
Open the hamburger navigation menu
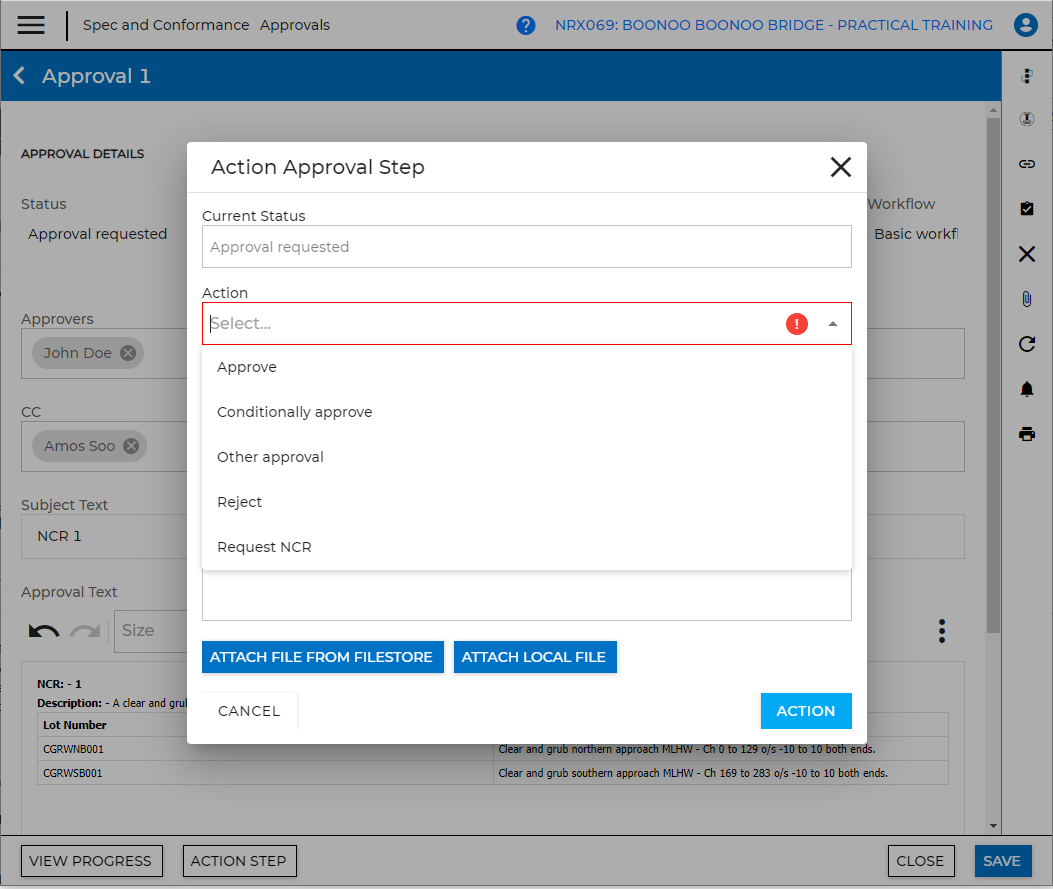[31, 25]
